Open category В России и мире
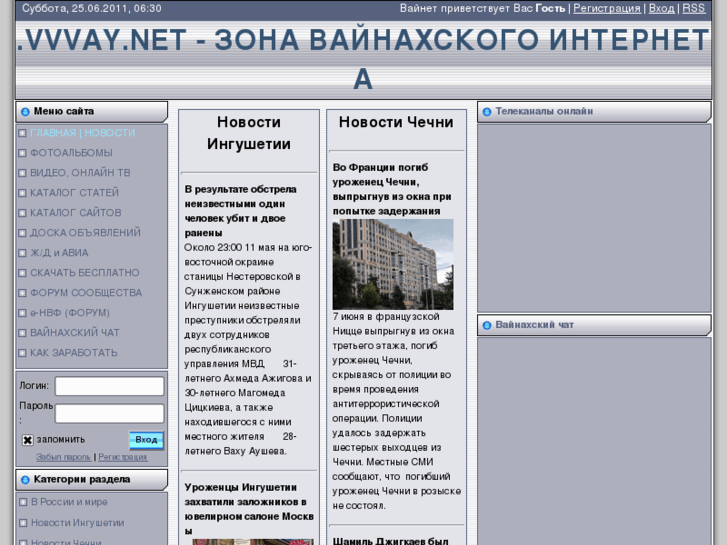 point(69,502)
